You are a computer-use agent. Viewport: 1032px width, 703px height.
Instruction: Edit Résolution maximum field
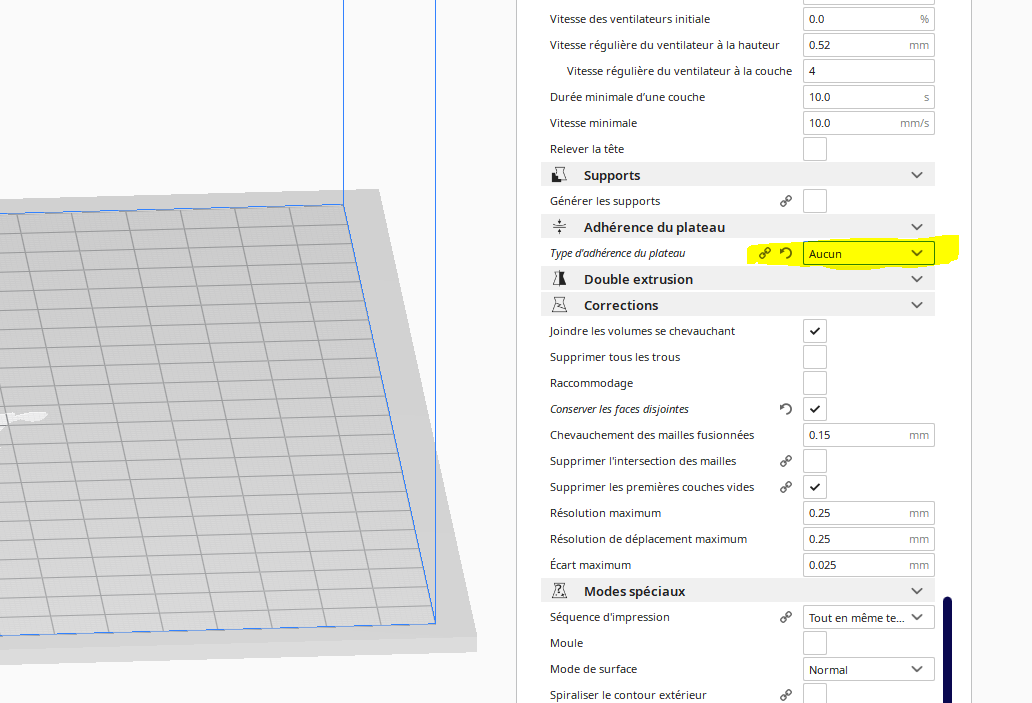tap(869, 513)
